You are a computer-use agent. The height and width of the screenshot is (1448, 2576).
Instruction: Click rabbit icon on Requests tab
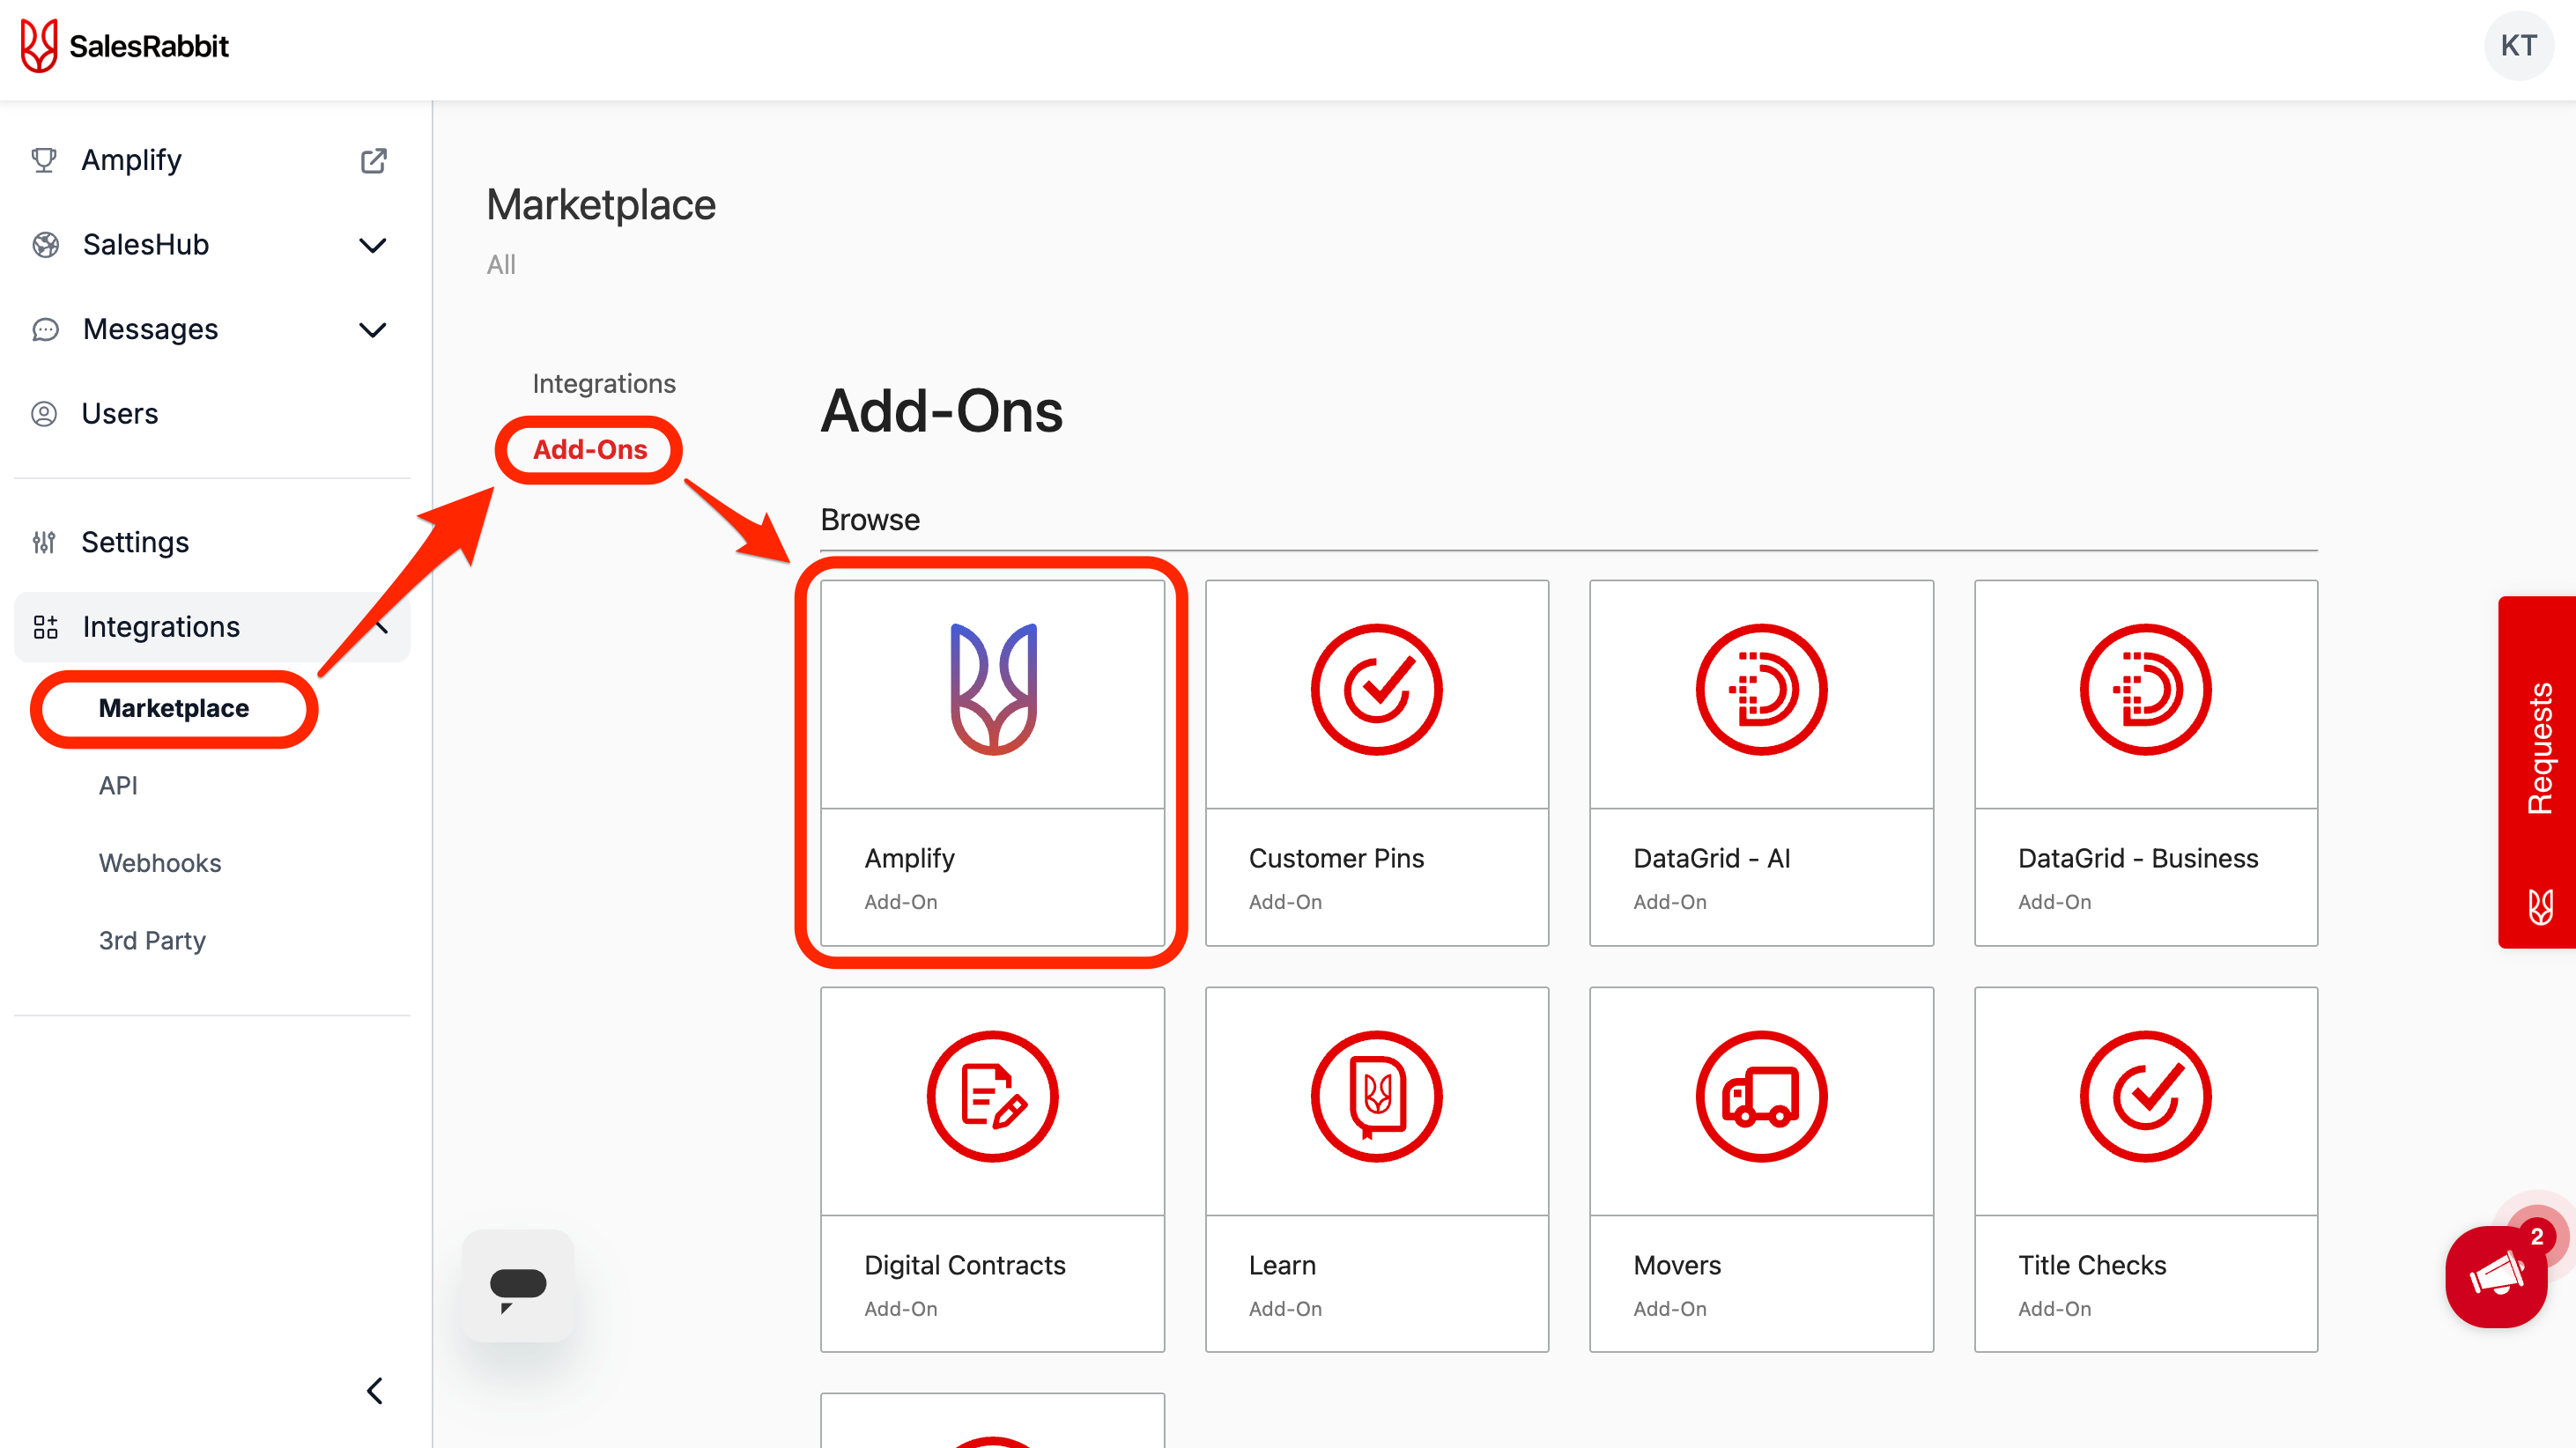coord(2541,907)
